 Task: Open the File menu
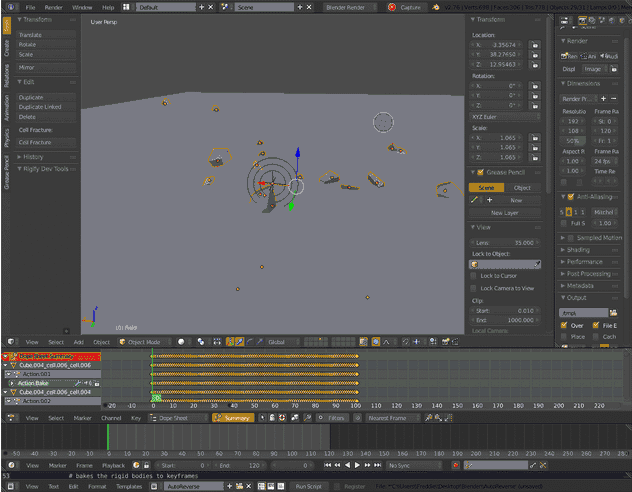(30, 7)
